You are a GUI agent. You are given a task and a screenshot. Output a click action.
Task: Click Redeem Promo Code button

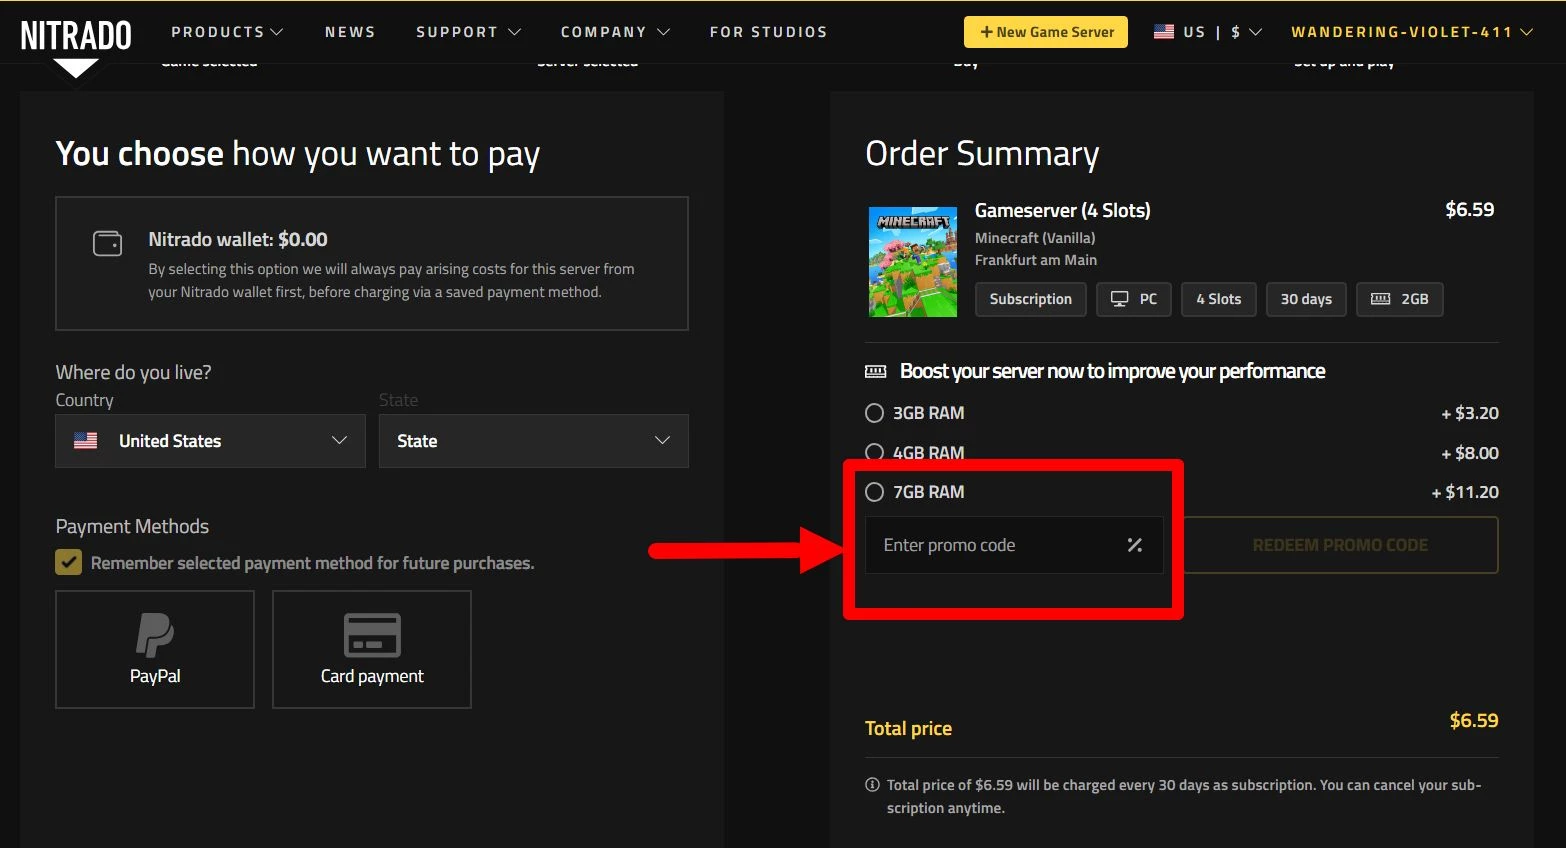1340,545
